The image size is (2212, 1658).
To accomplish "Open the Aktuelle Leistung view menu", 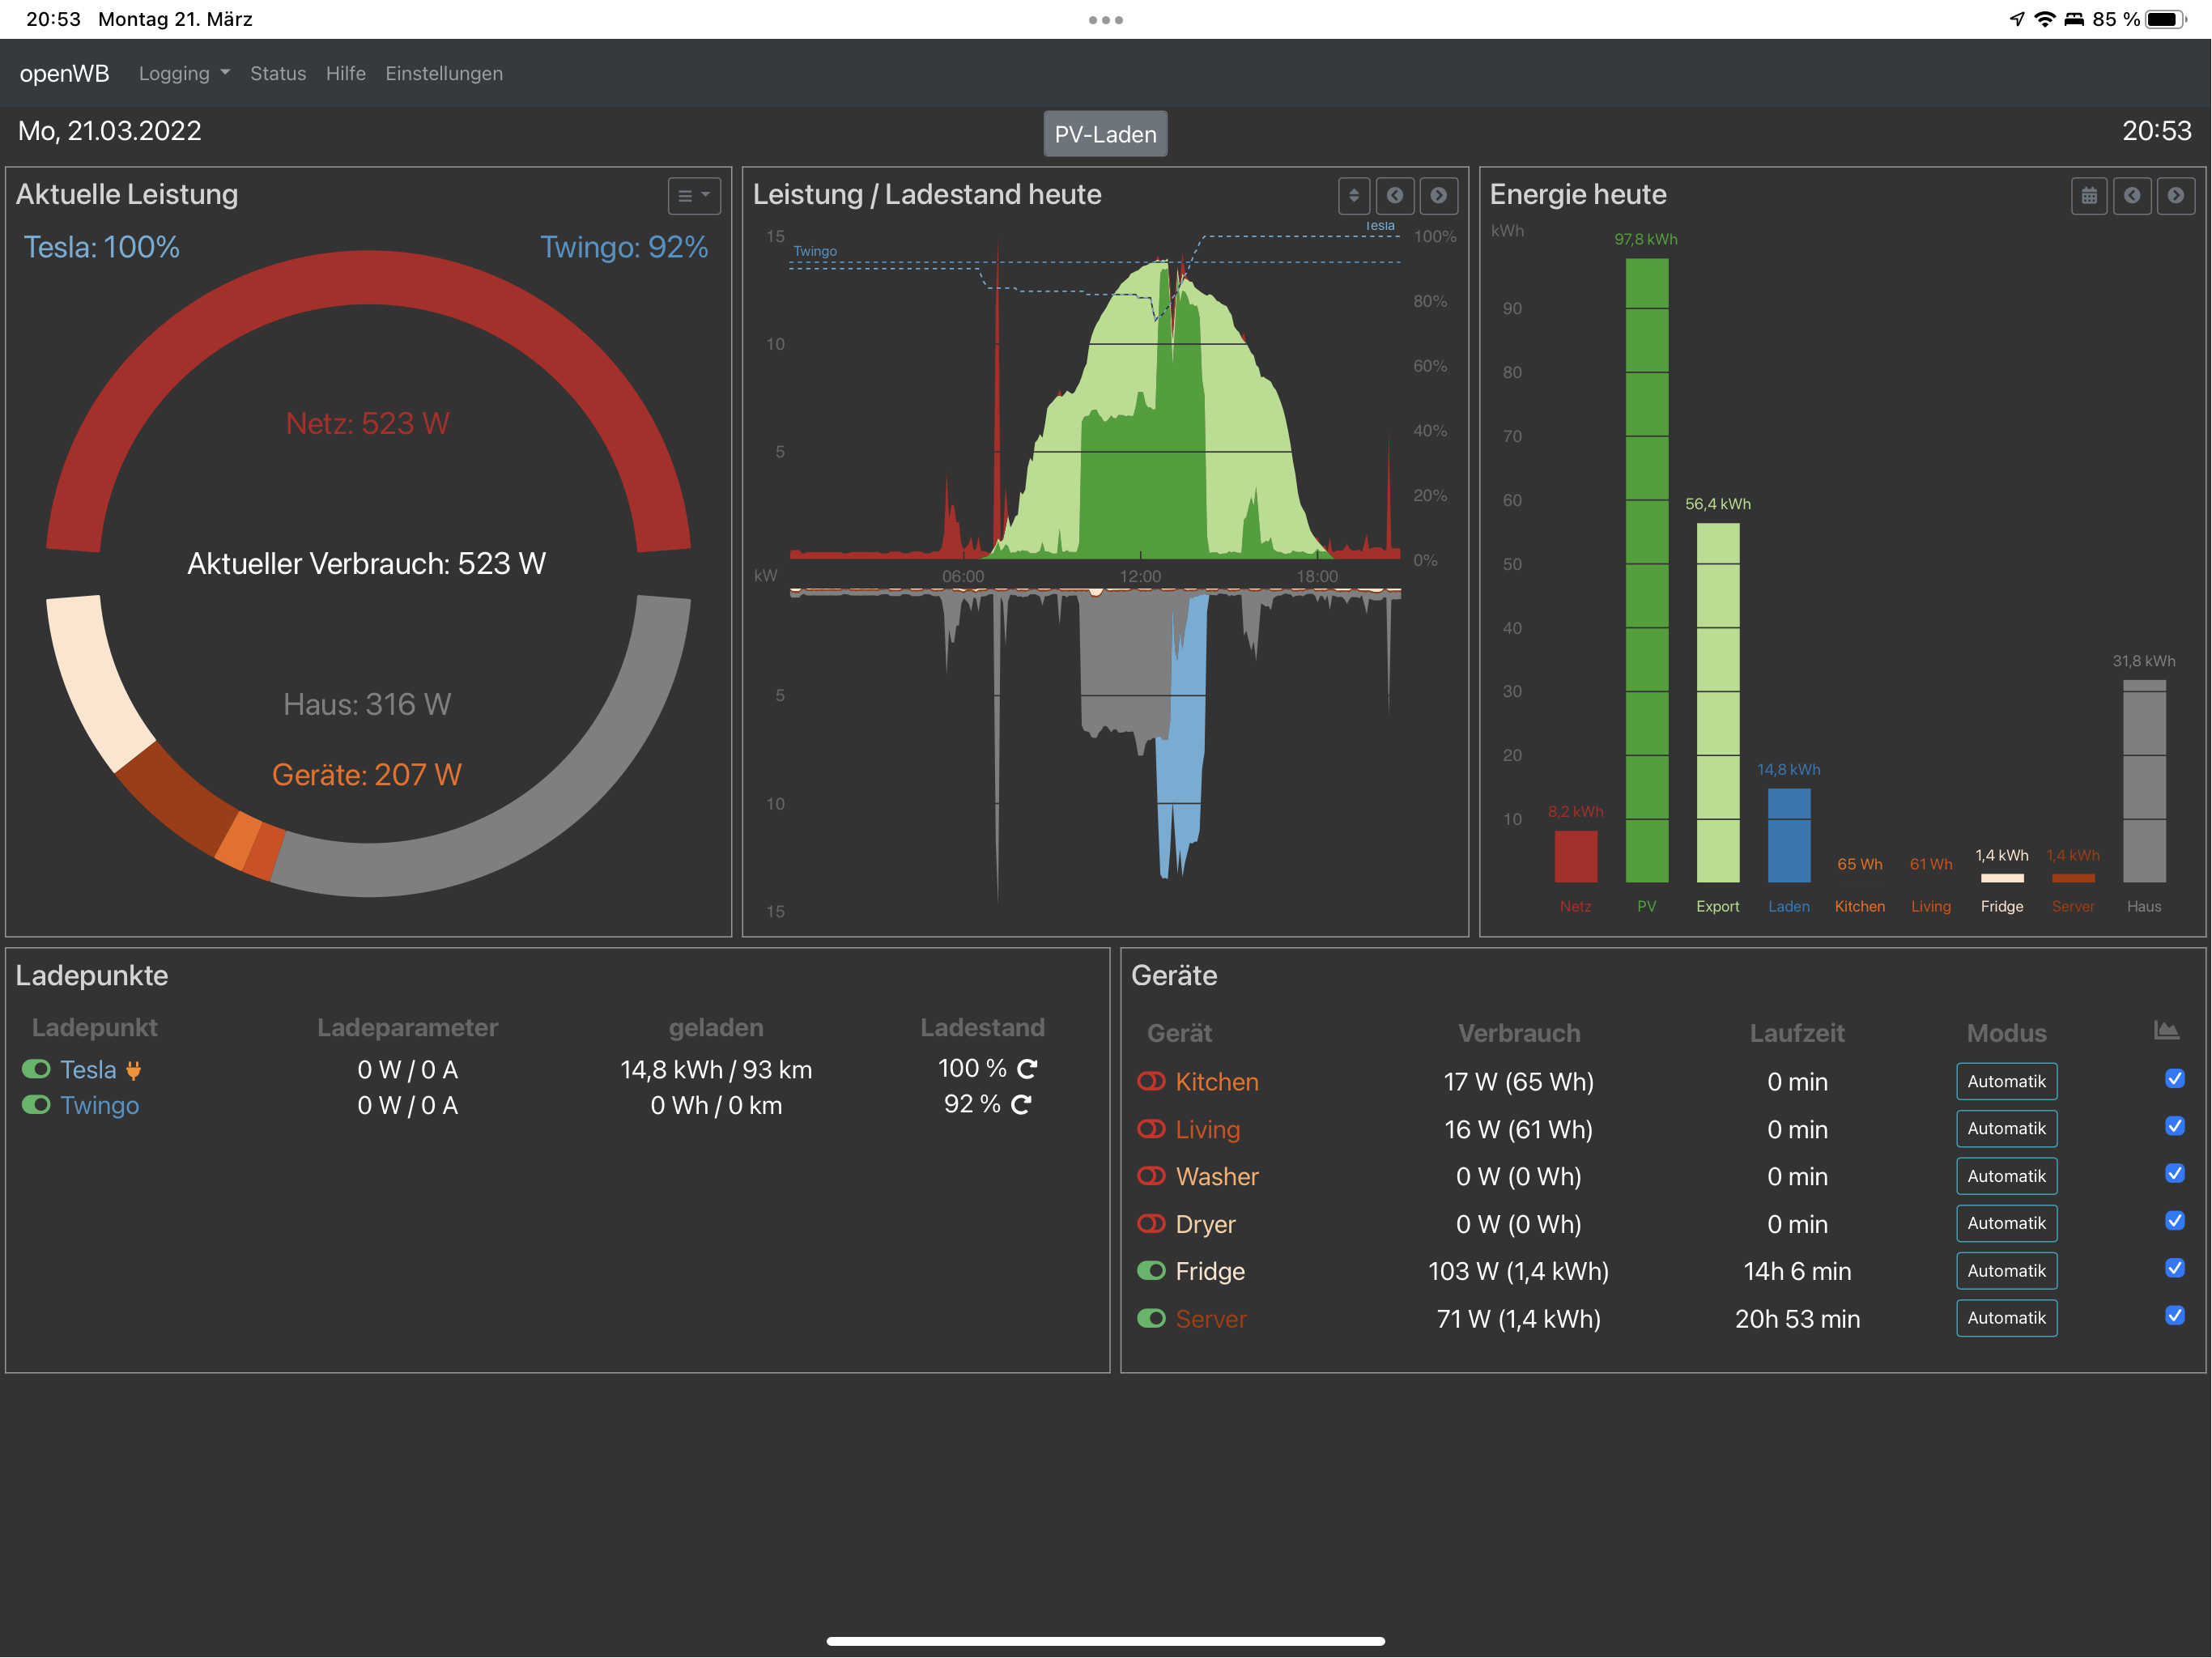I will pos(694,196).
